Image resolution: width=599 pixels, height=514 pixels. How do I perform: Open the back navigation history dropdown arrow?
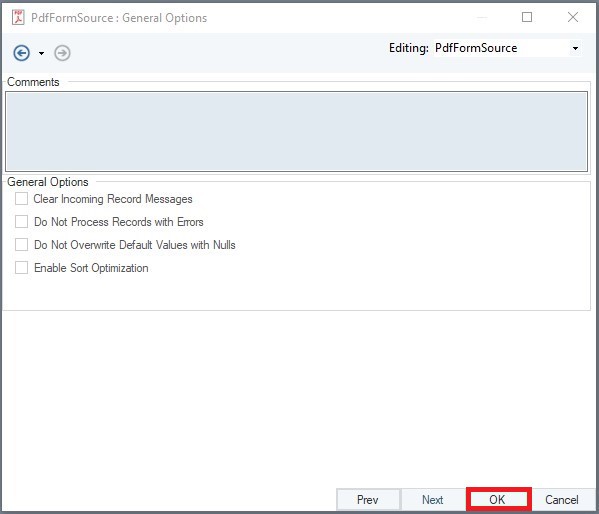(x=41, y=53)
